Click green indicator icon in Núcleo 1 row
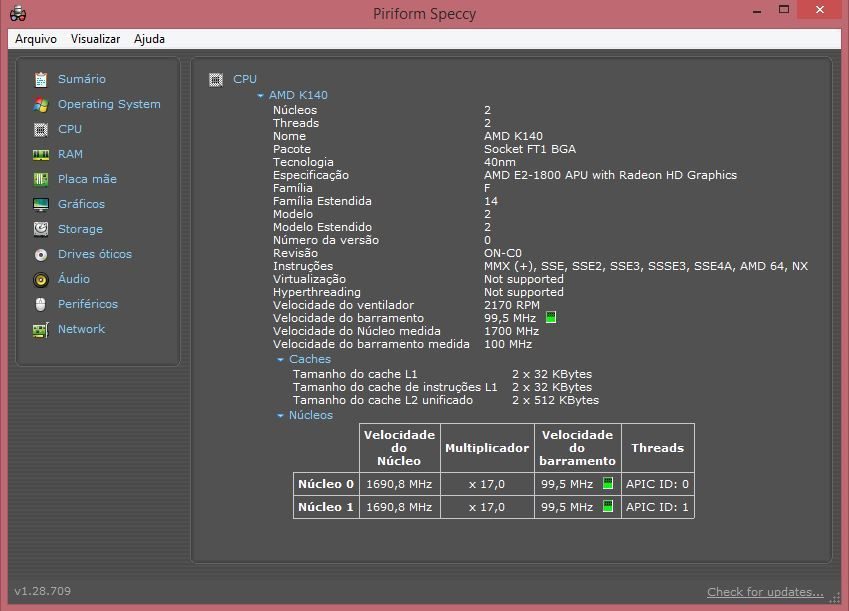The image size is (849, 611). (x=608, y=506)
